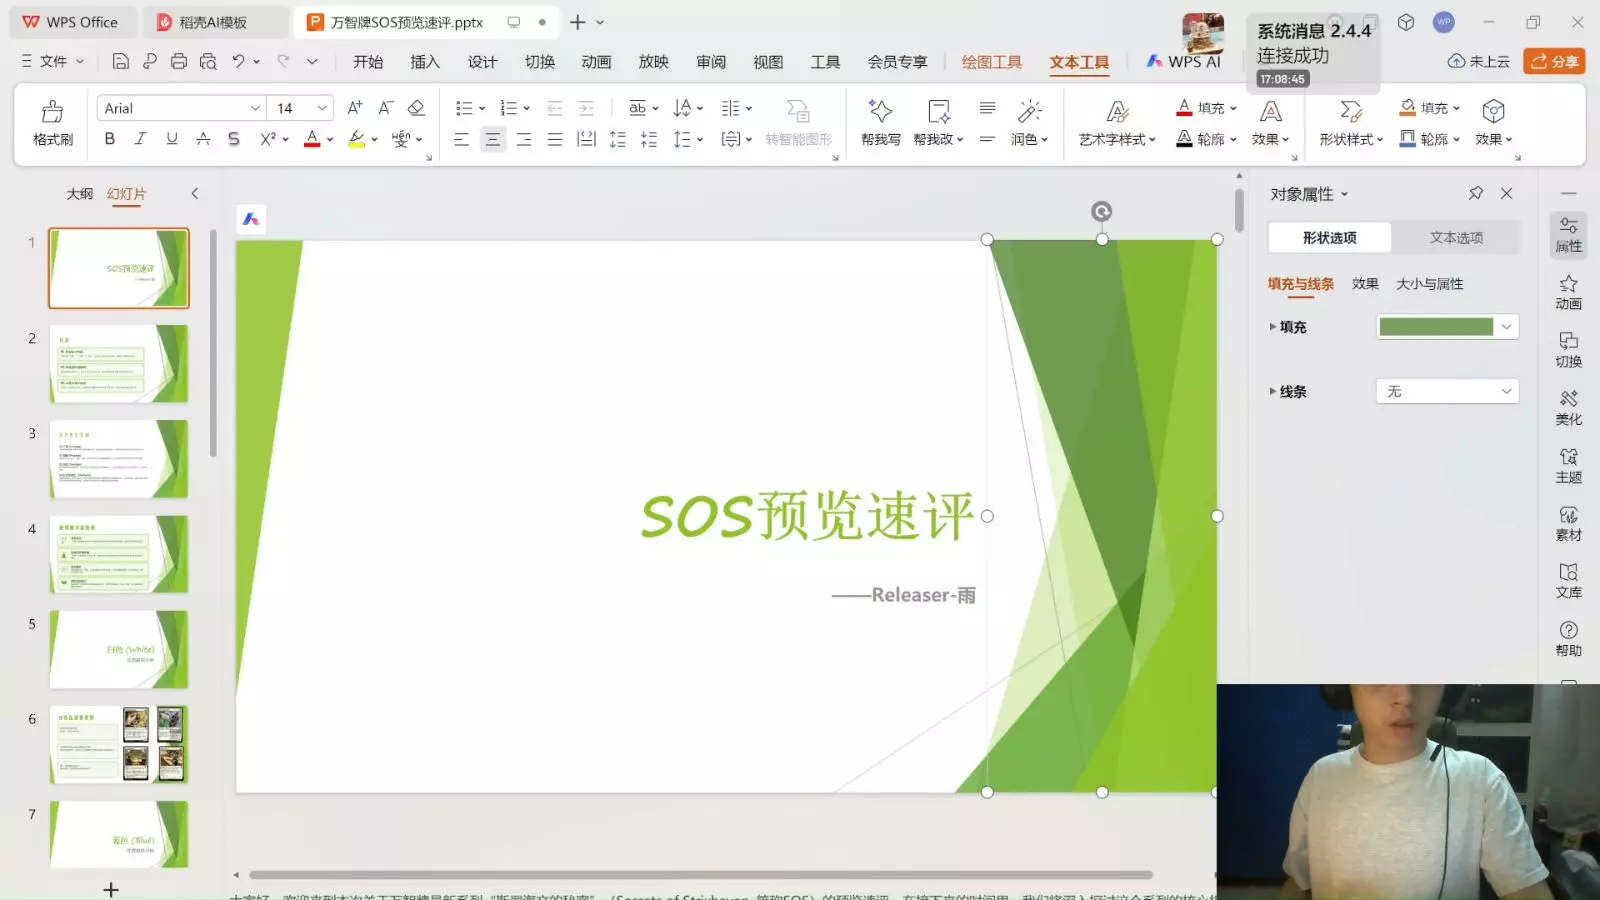The image size is (1600, 900).
Task: Switch to the 大小与属性 size and properties tab
Action: point(1429,284)
